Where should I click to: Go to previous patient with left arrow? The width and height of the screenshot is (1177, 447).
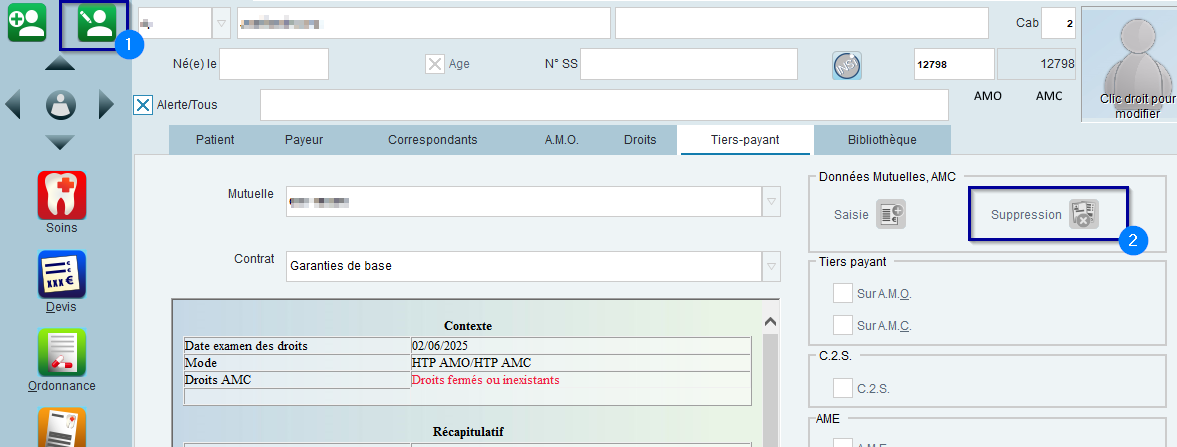pos(13,104)
